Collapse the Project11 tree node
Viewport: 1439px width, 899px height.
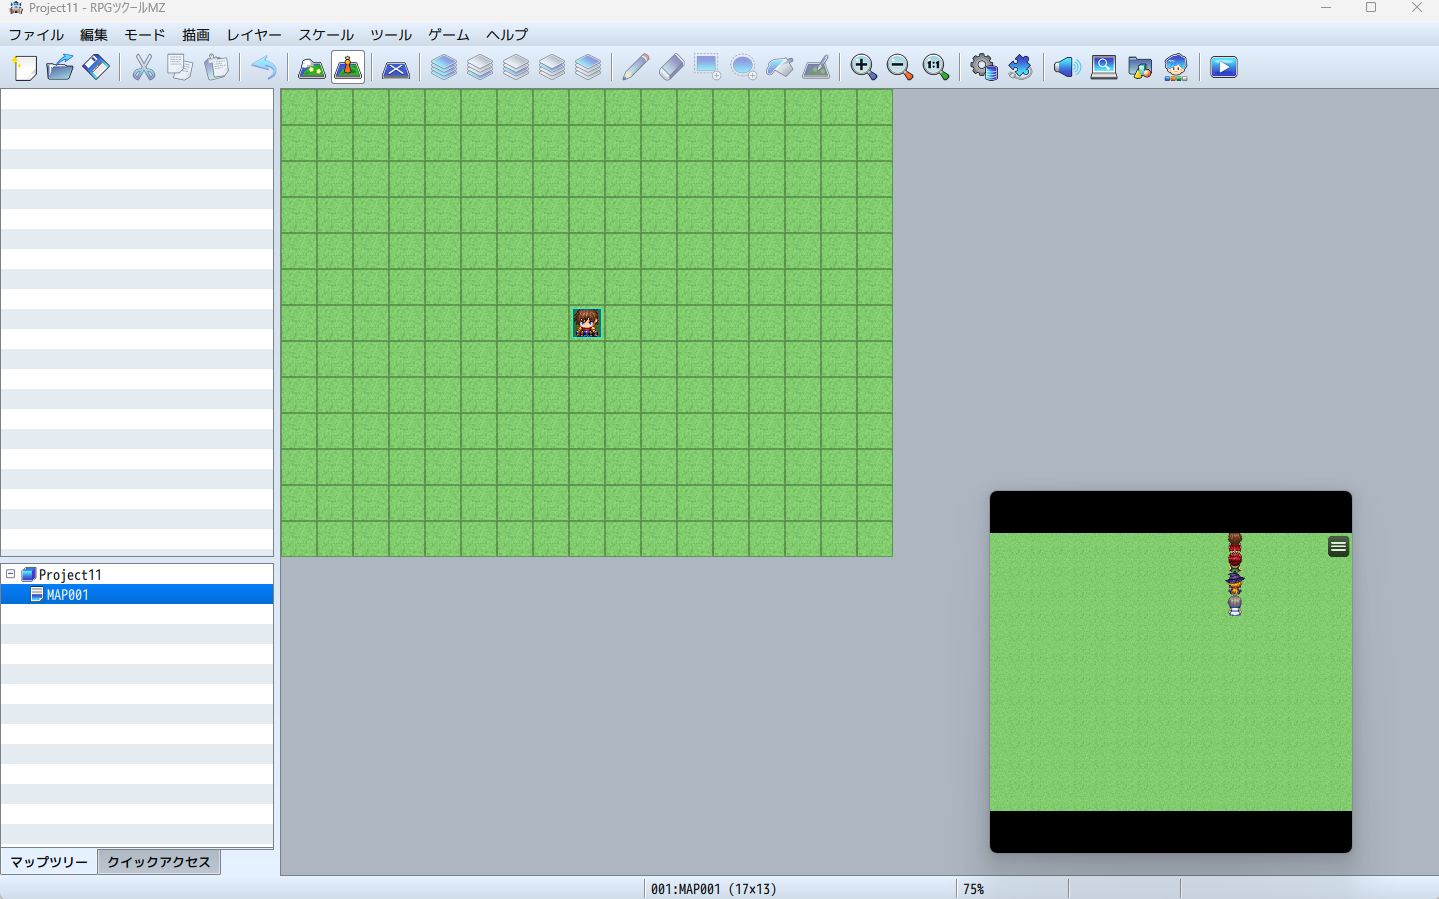(11, 574)
